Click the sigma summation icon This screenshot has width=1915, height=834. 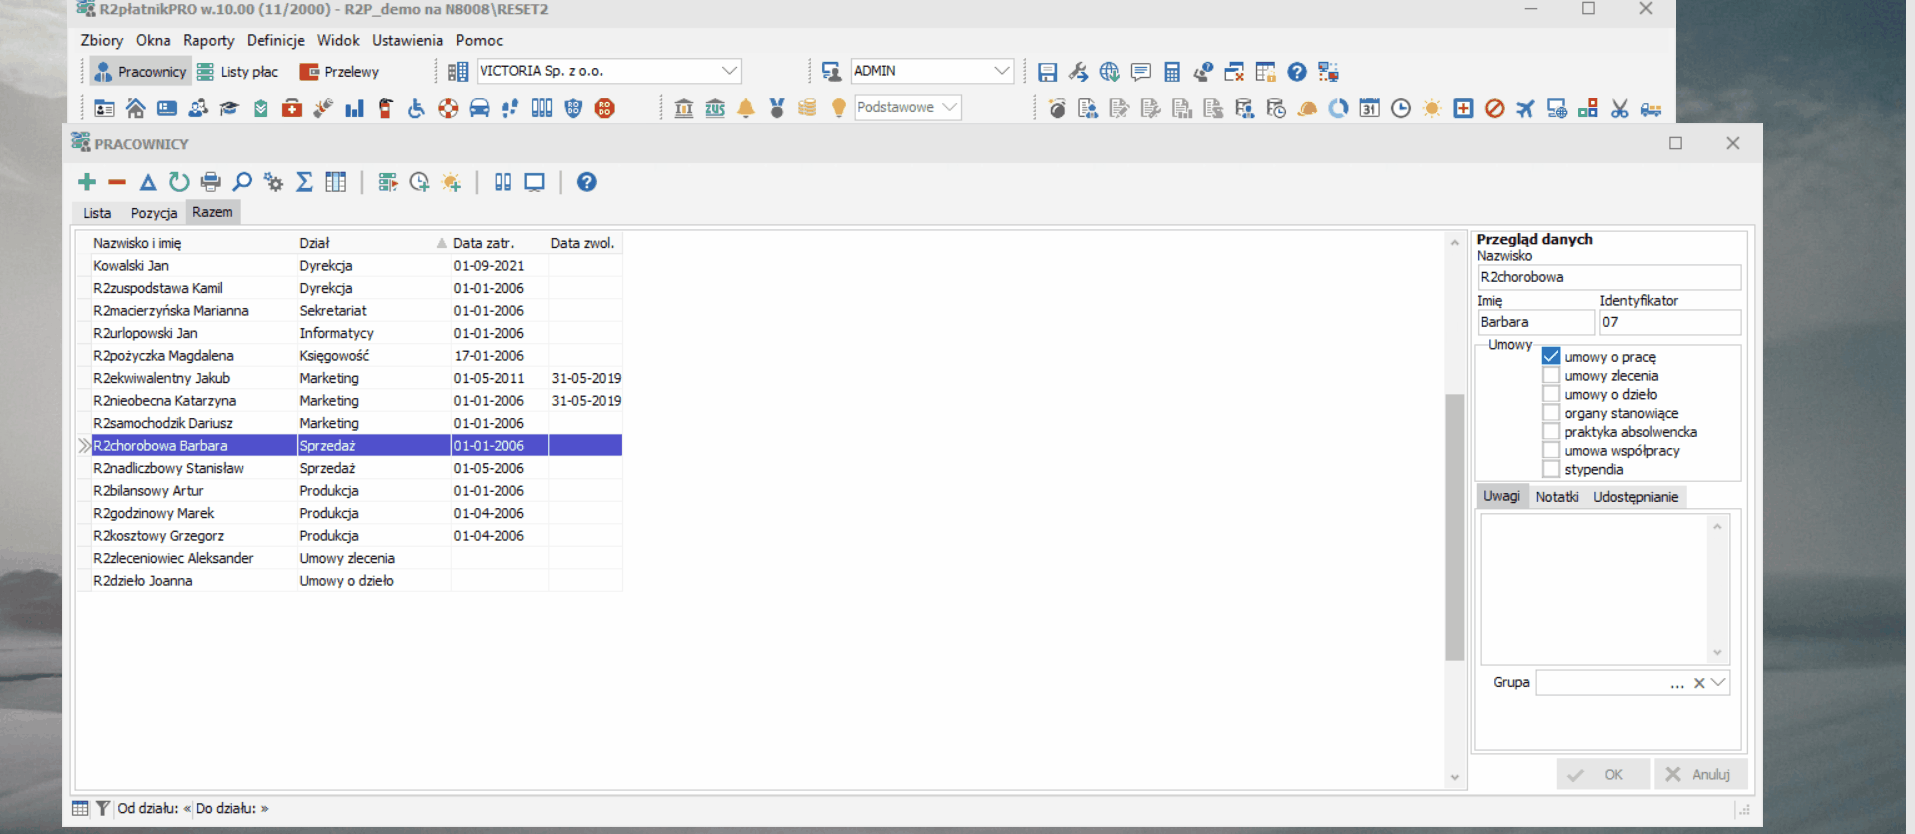pyautogui.click(x=305, y=182)
